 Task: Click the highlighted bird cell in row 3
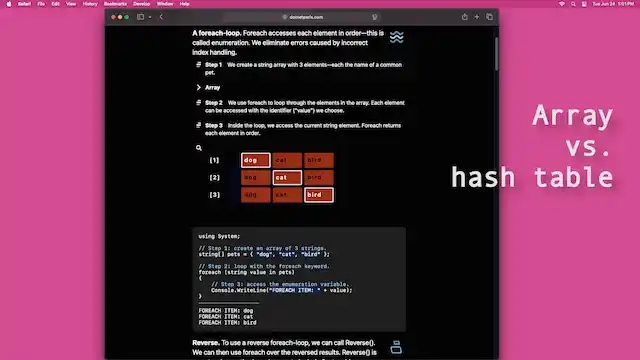point(319,195)
